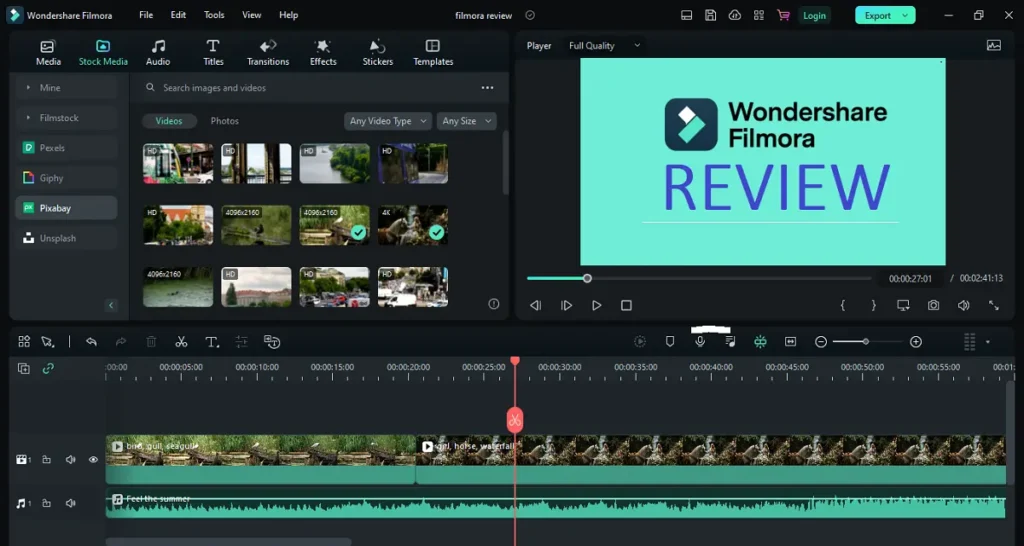Save the project with the floppy icon
The image size is (1024, 546).
pos(711,16)
